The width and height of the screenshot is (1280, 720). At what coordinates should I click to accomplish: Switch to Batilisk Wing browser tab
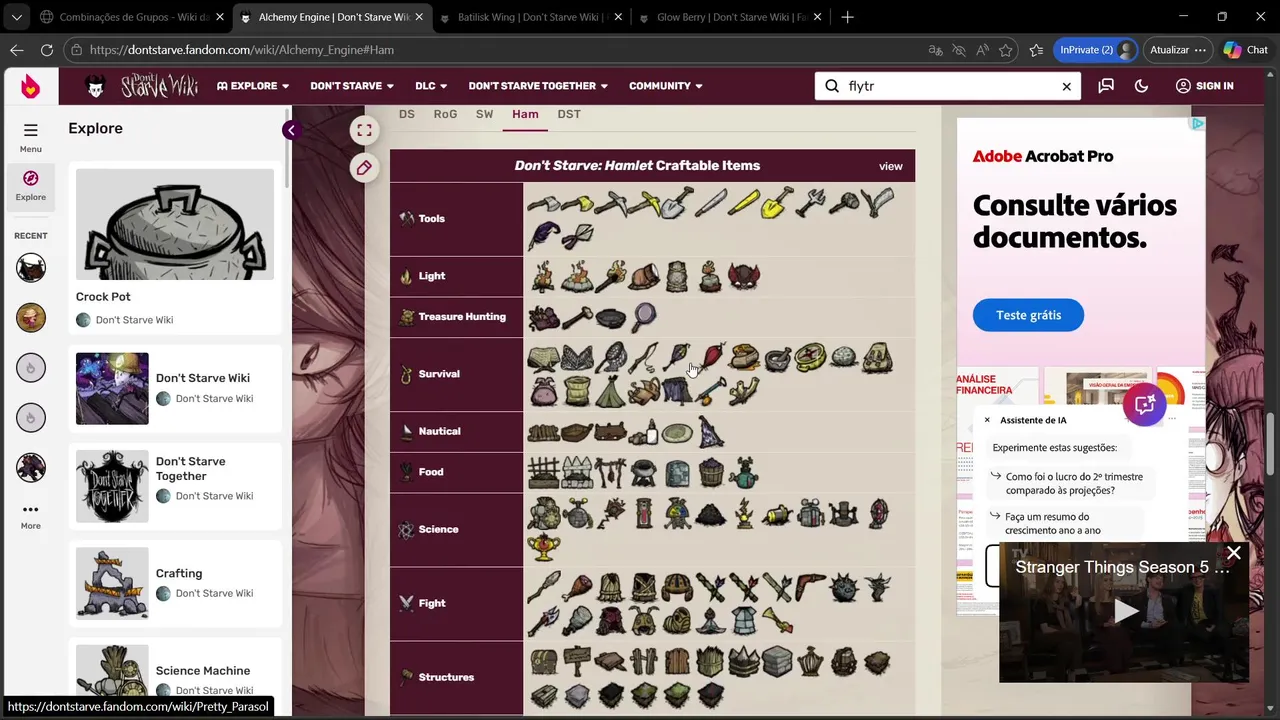pyautogui.click(x=529, y=17)
